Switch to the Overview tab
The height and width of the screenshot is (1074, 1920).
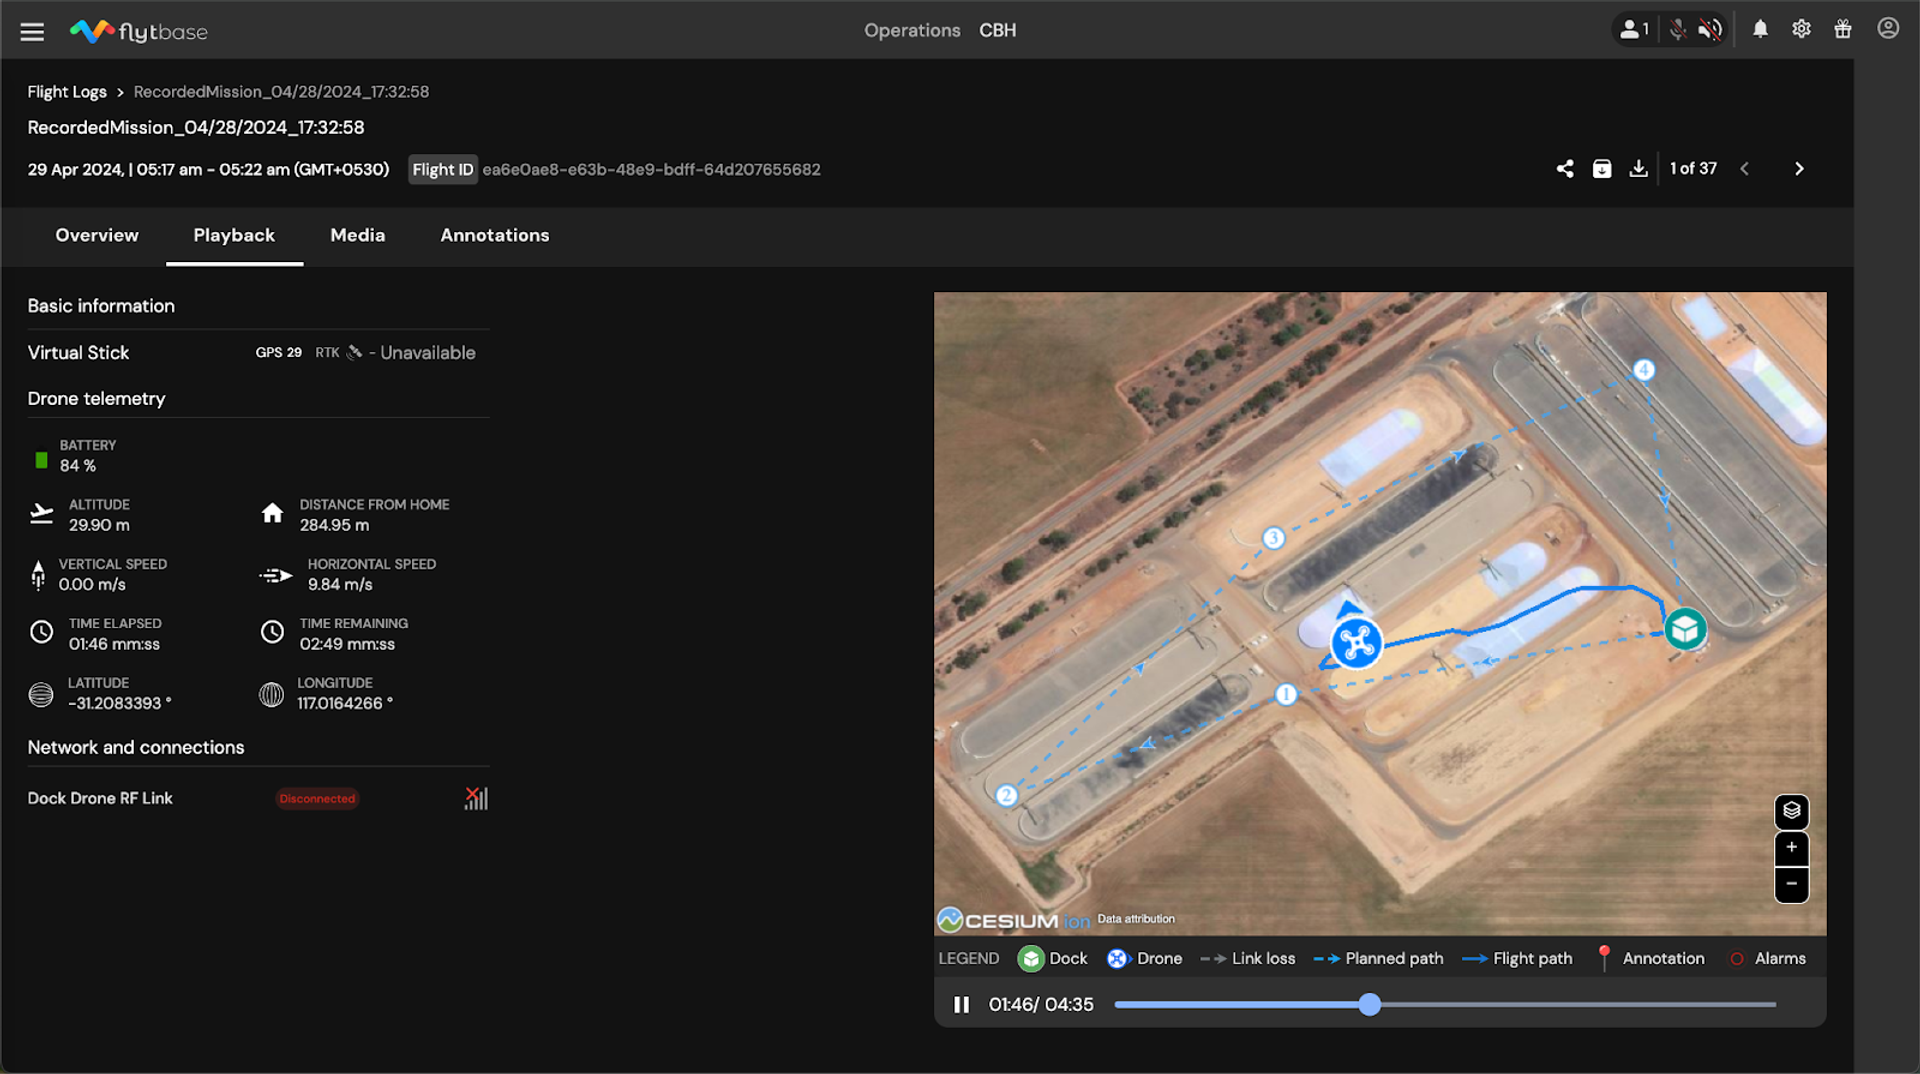97,235
